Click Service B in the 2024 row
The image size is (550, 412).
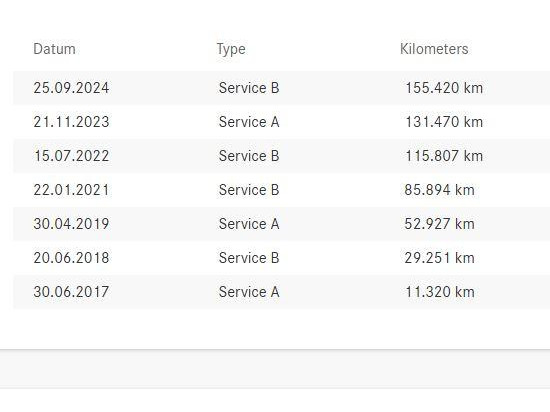(249, 88)
